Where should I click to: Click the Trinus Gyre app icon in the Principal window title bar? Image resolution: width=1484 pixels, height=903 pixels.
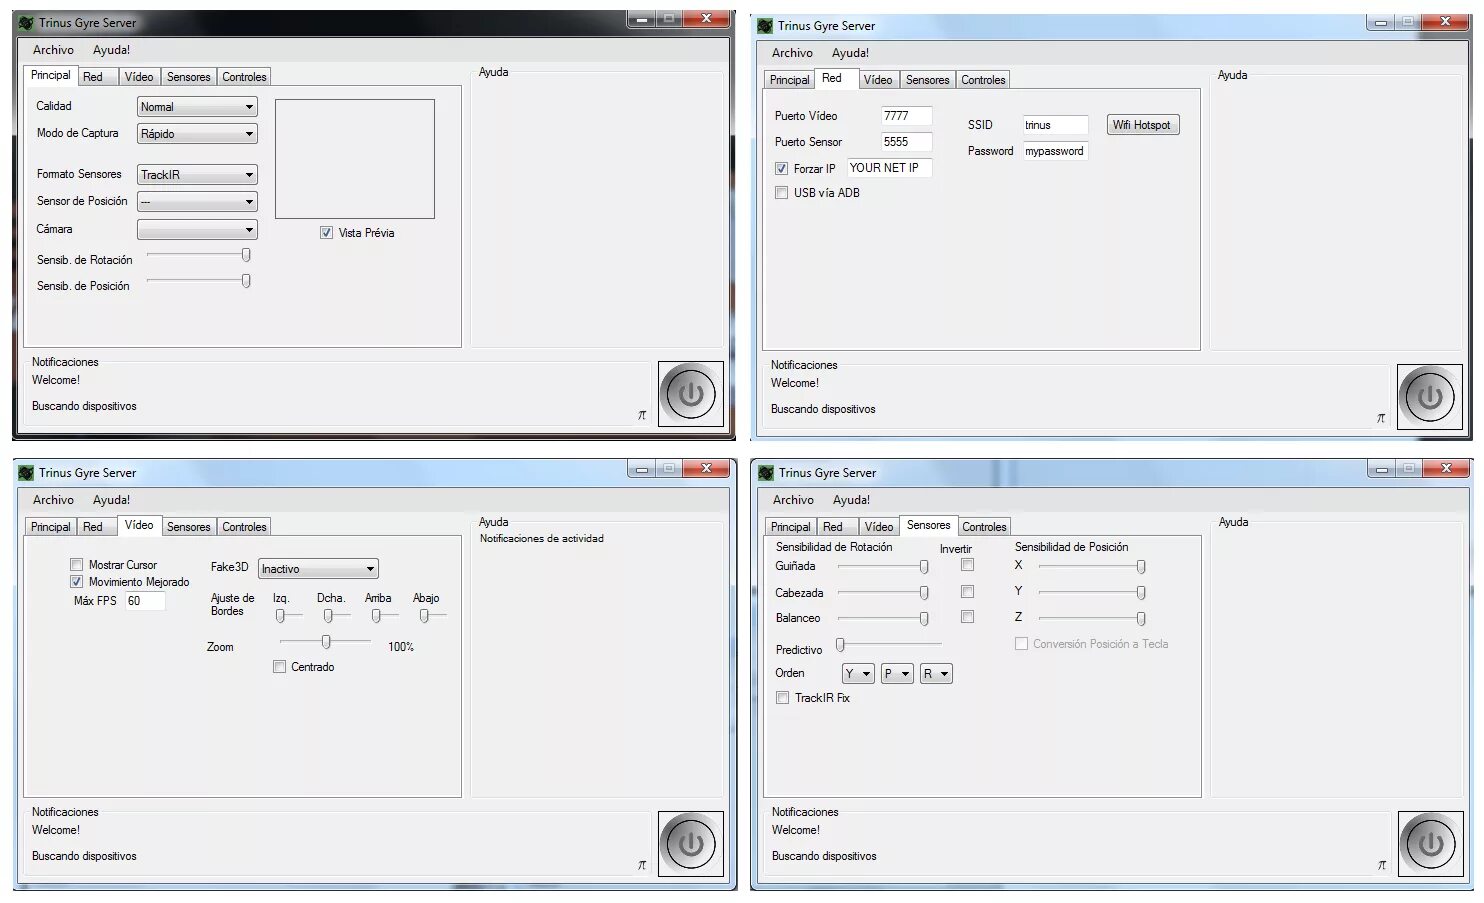click(x=26, y=22)
